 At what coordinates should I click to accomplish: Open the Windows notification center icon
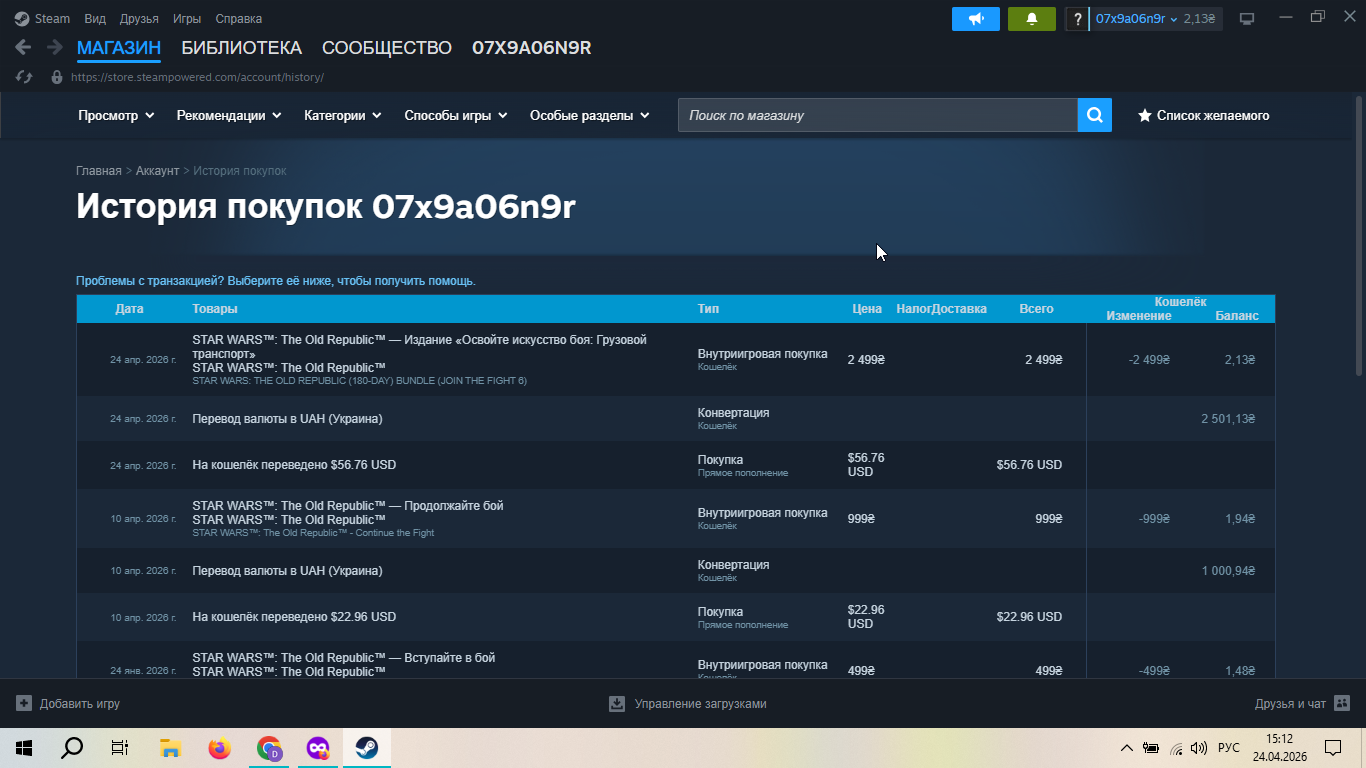coord(1332,747)
